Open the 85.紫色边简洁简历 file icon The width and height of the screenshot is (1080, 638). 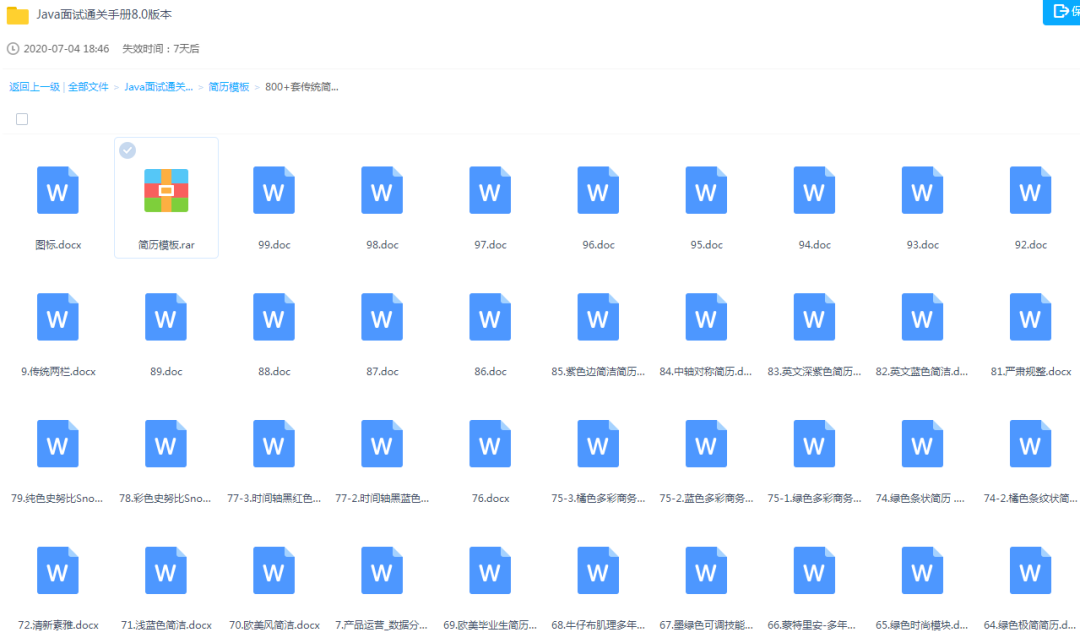599,317
